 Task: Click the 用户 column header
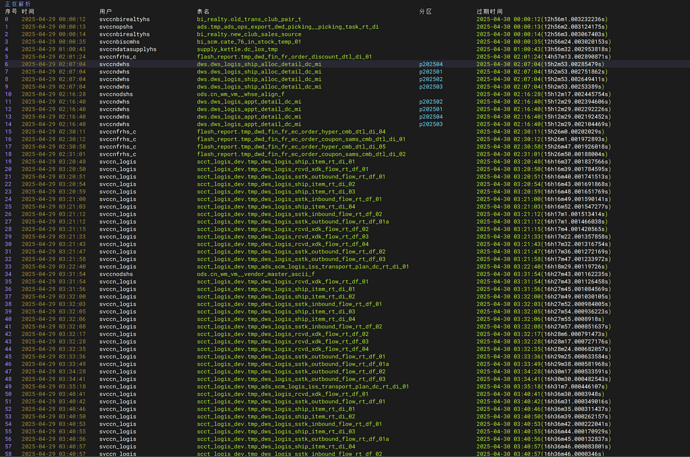coord(105,12)
